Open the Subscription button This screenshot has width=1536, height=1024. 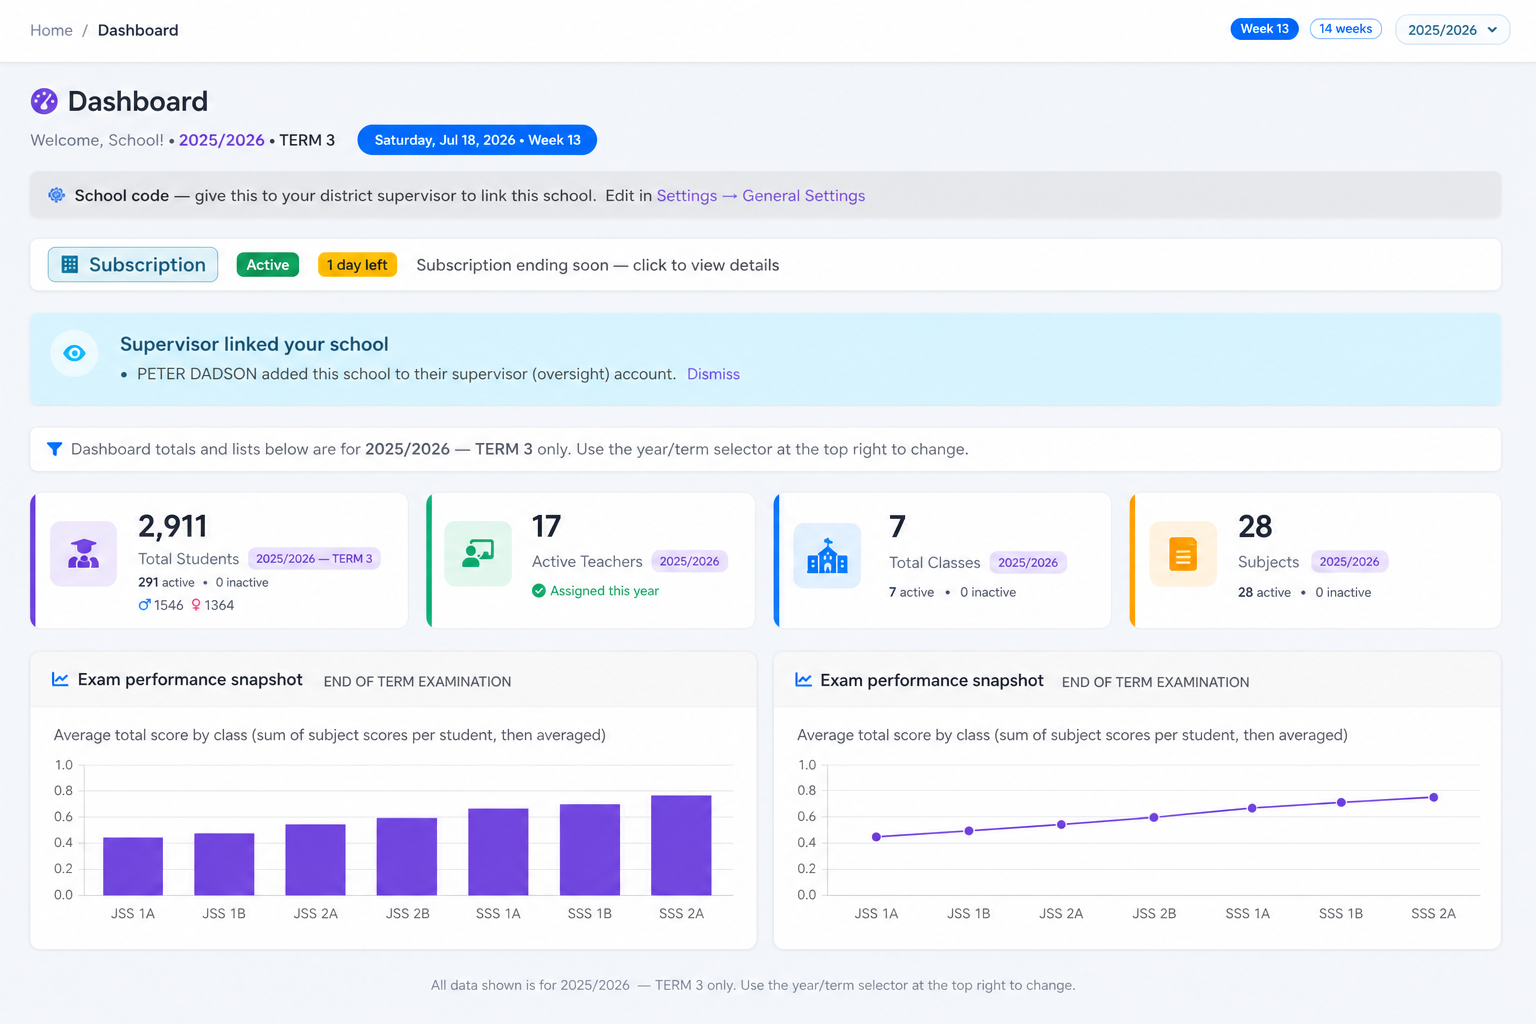(133, 264)
